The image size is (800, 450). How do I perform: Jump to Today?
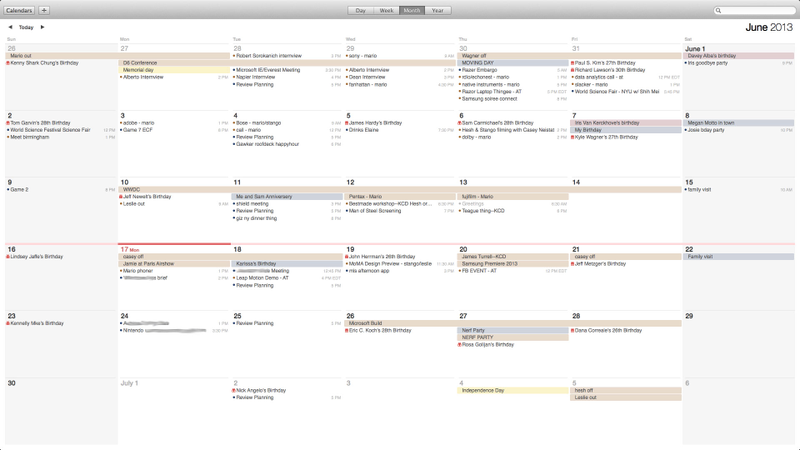click(x=26, y=27)
